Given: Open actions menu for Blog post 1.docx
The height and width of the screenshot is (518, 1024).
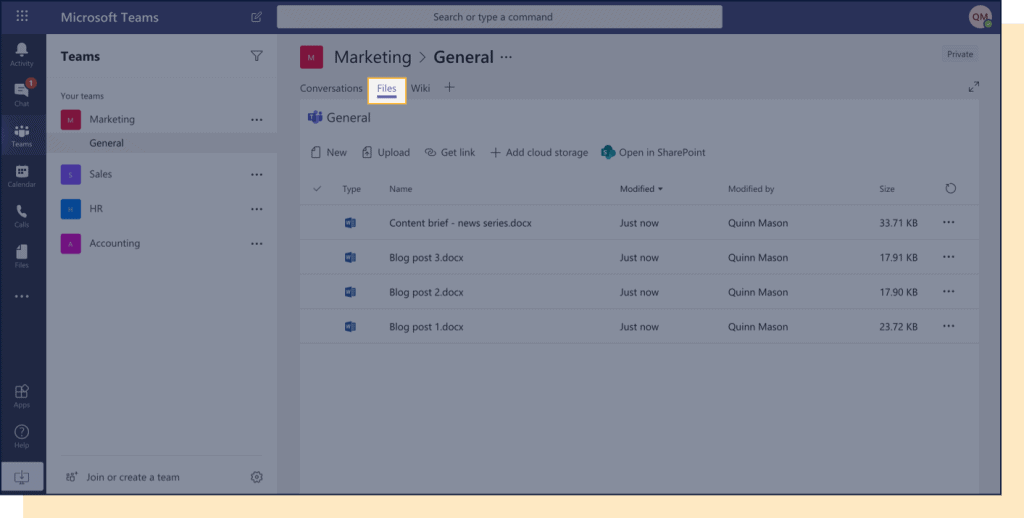Looking at the screenshot, I should pyautogui.click(x=949, y=327).
